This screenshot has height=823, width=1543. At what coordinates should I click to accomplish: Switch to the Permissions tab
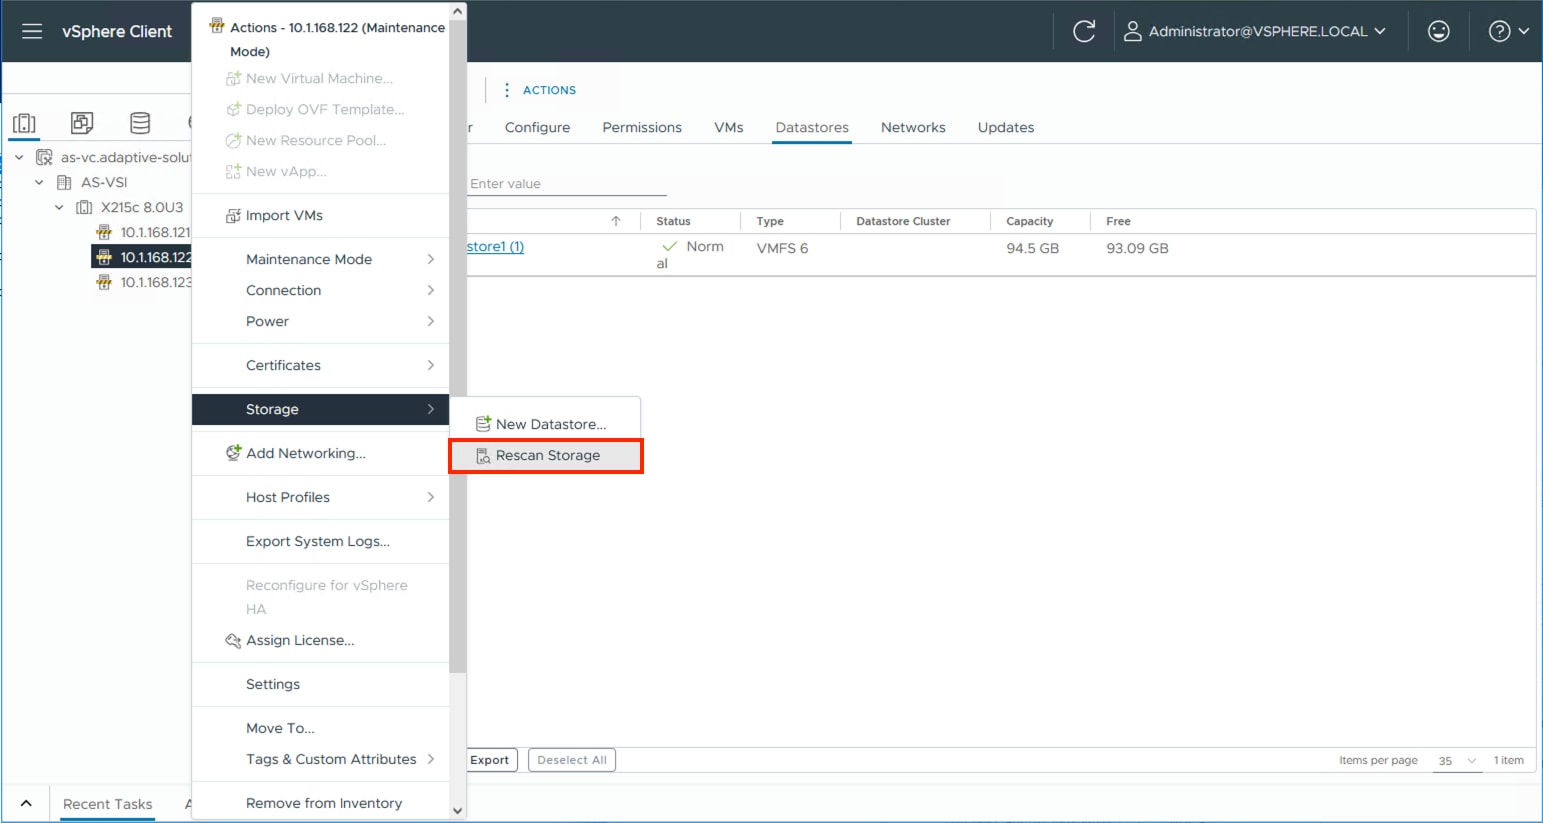pos(642,127)
